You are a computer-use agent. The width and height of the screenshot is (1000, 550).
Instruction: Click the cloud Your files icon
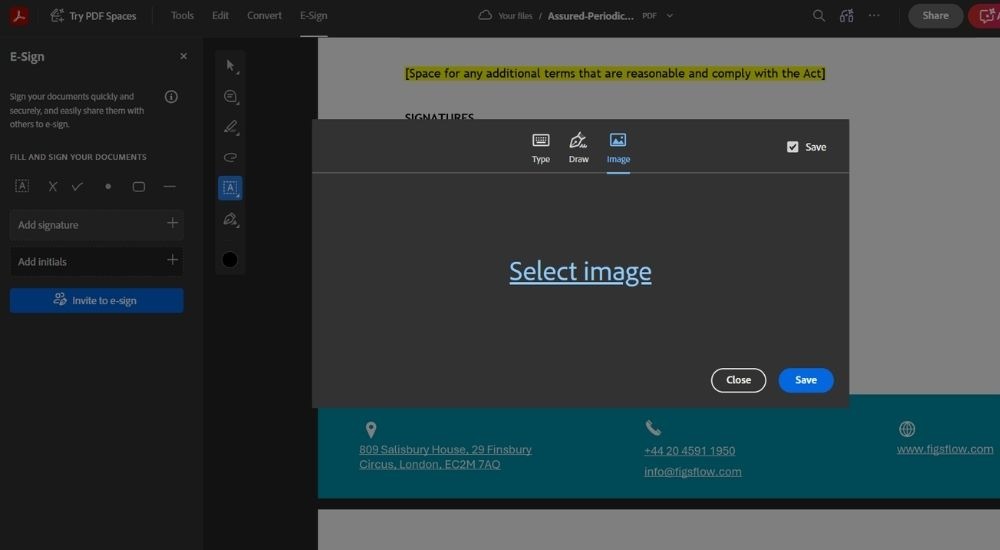[485, 15]
